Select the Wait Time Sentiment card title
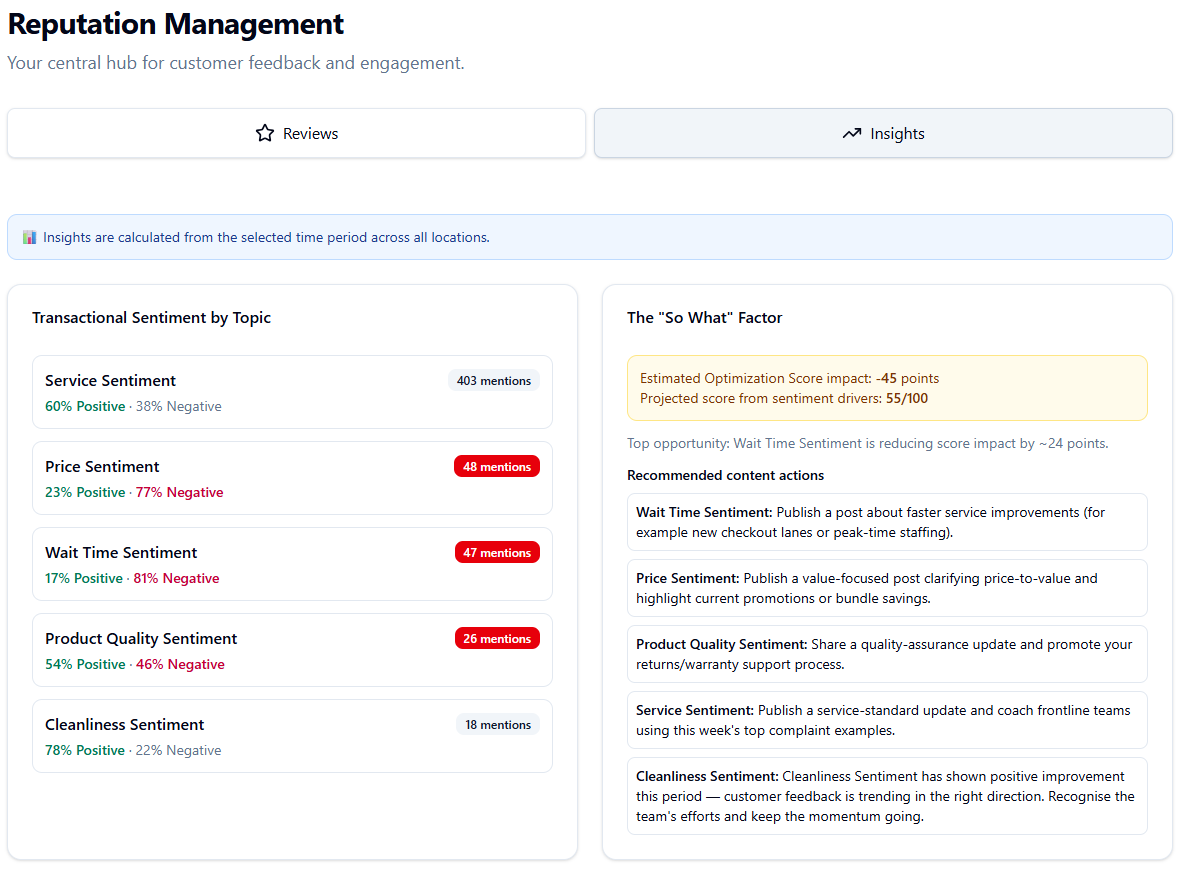 click(121, 552)
